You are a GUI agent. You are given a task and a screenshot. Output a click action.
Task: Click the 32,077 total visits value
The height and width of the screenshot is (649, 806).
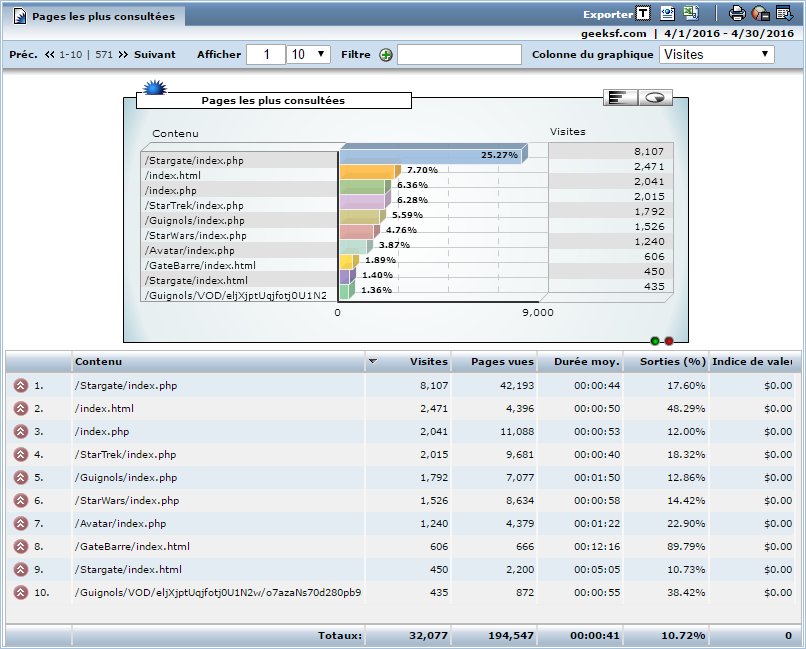(428, 636)
